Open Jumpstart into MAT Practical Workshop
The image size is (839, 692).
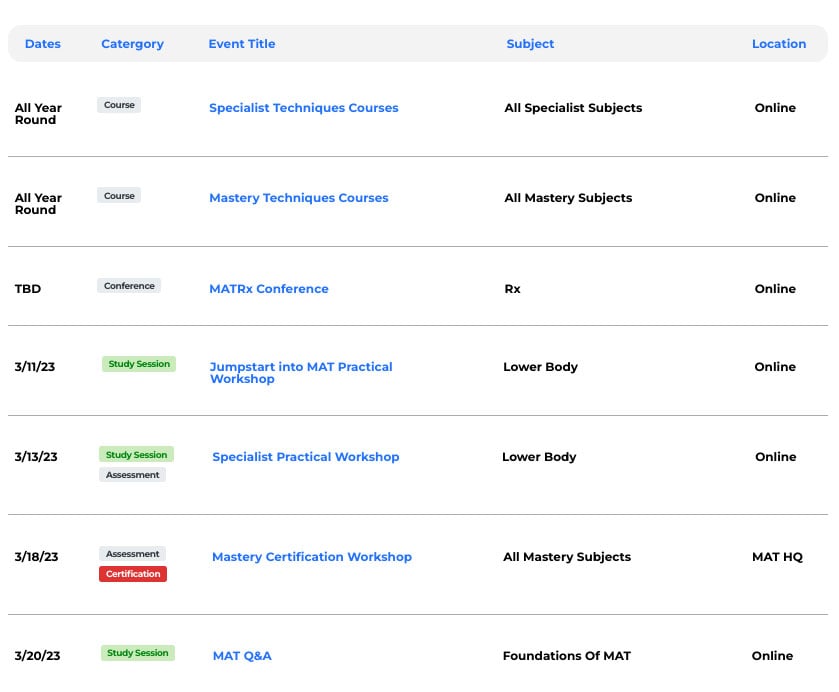[x=301, y=372]
